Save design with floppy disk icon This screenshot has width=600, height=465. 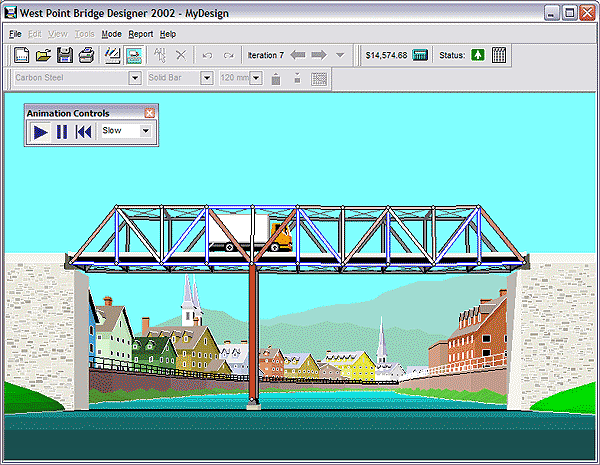[x=65, y=55]
